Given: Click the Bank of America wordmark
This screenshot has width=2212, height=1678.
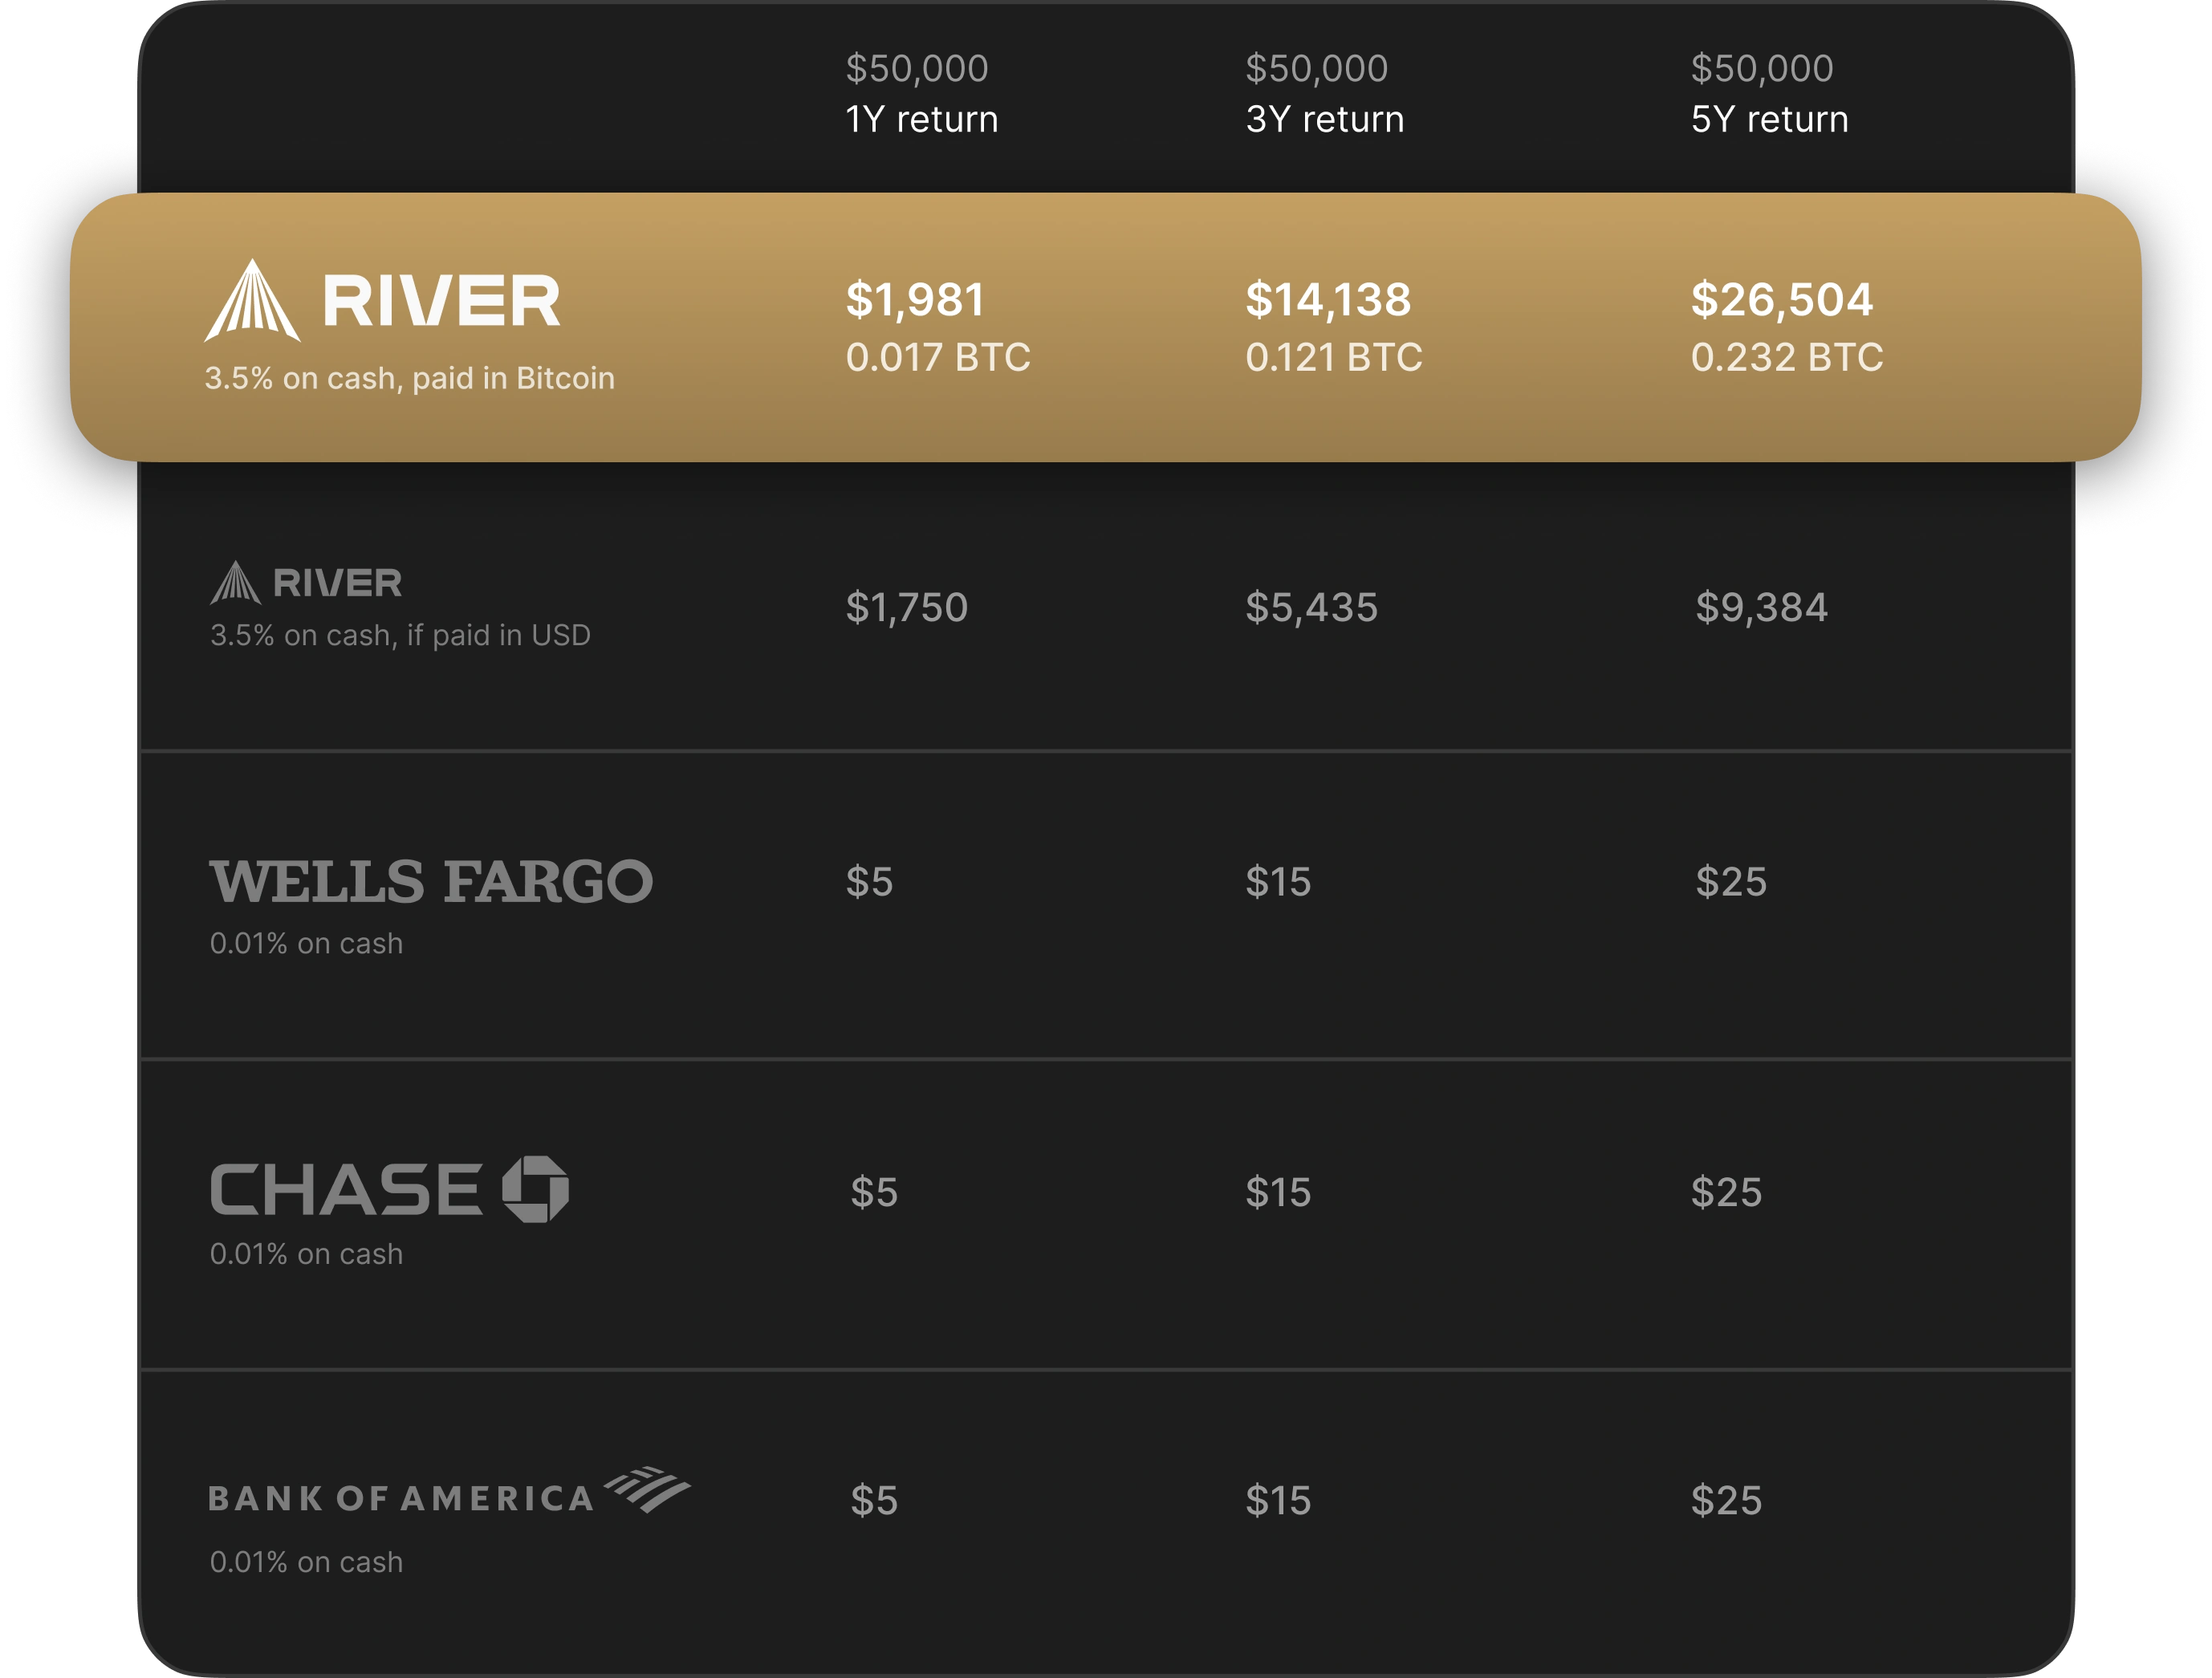Looking at the screenshot, I should 401,1498.
